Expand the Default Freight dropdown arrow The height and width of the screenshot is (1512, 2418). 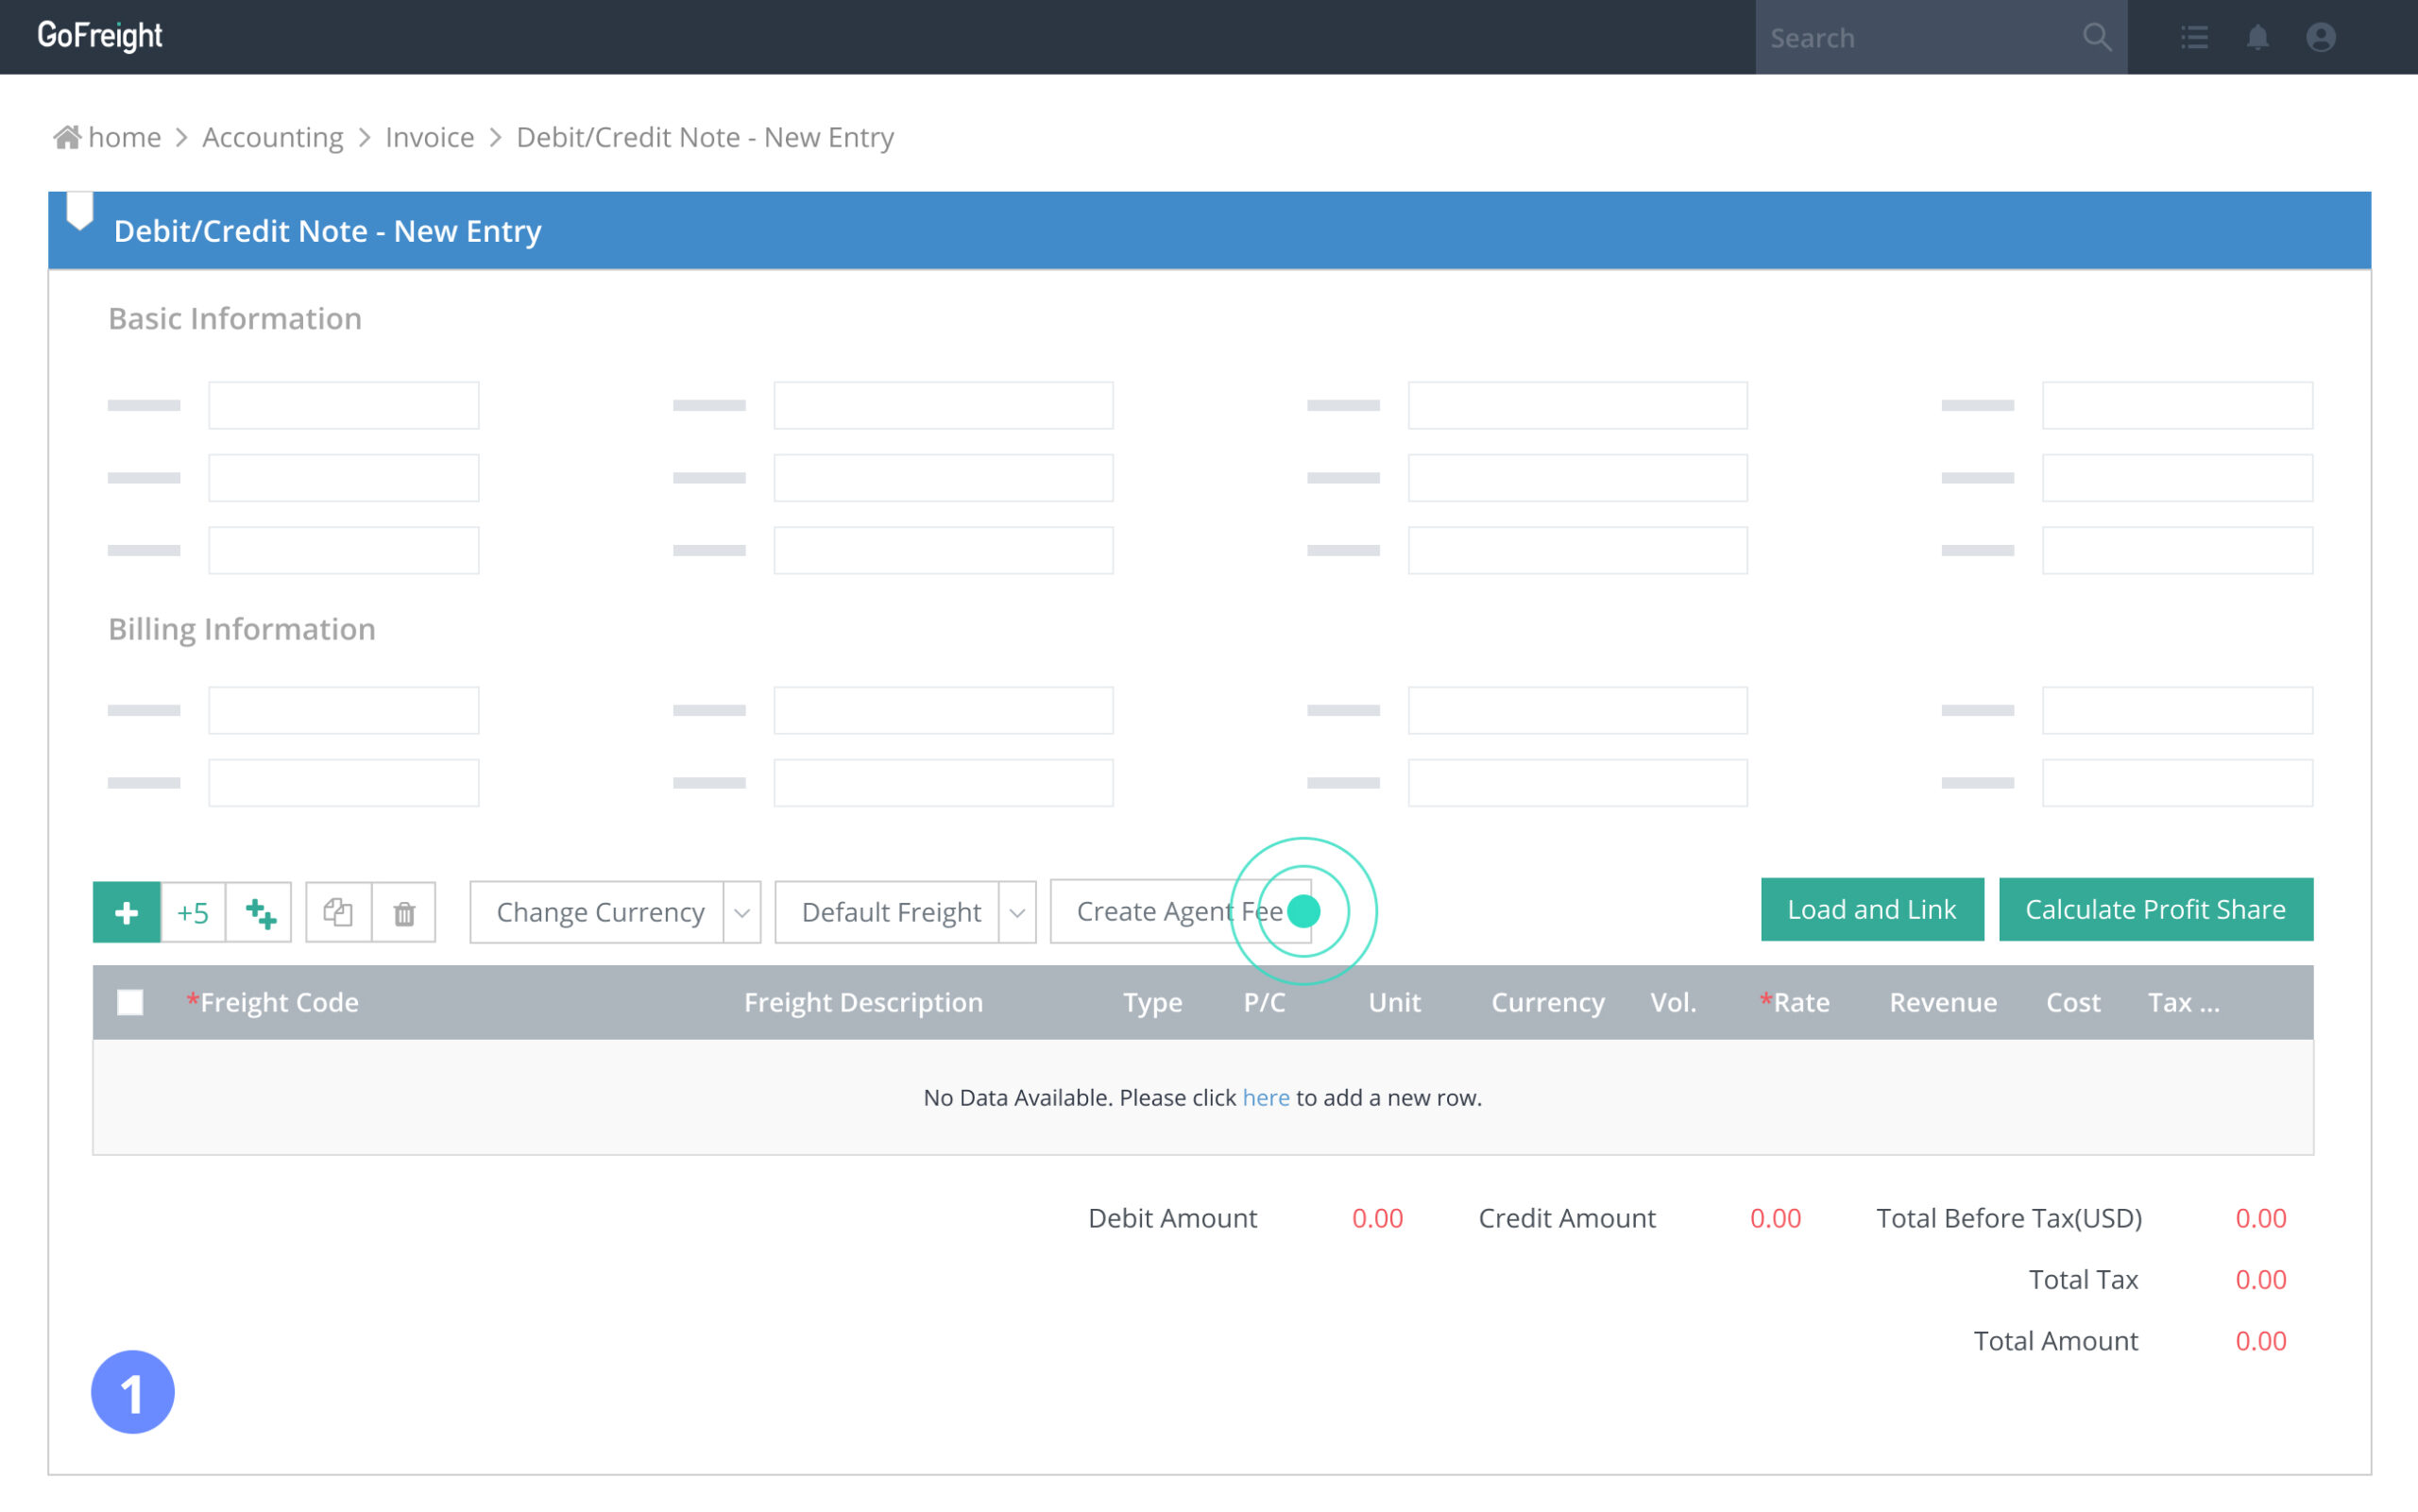[x=1017, y=912]
